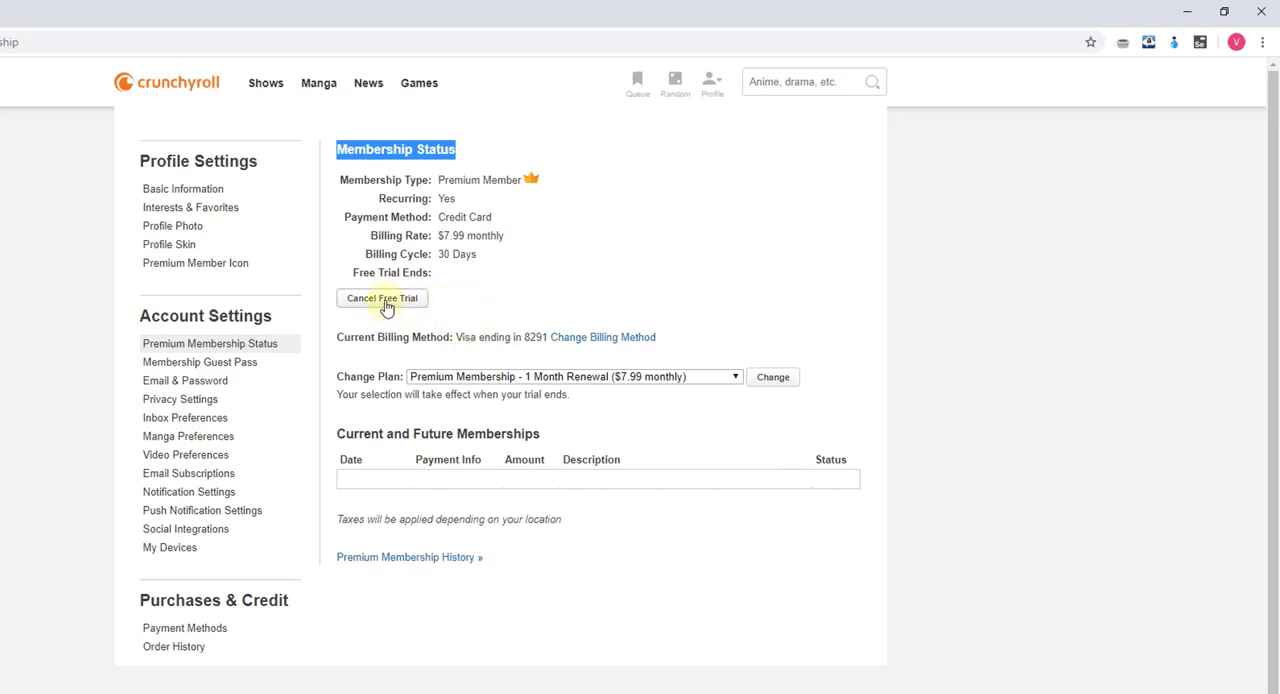Open Email Subscriptions
1280x694 pixels.
coord(189,473)
